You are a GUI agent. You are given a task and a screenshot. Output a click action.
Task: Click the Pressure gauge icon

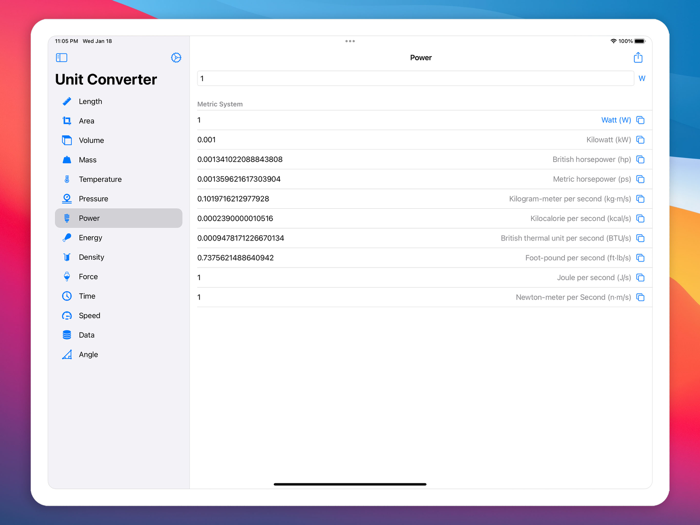pos(67,199)
